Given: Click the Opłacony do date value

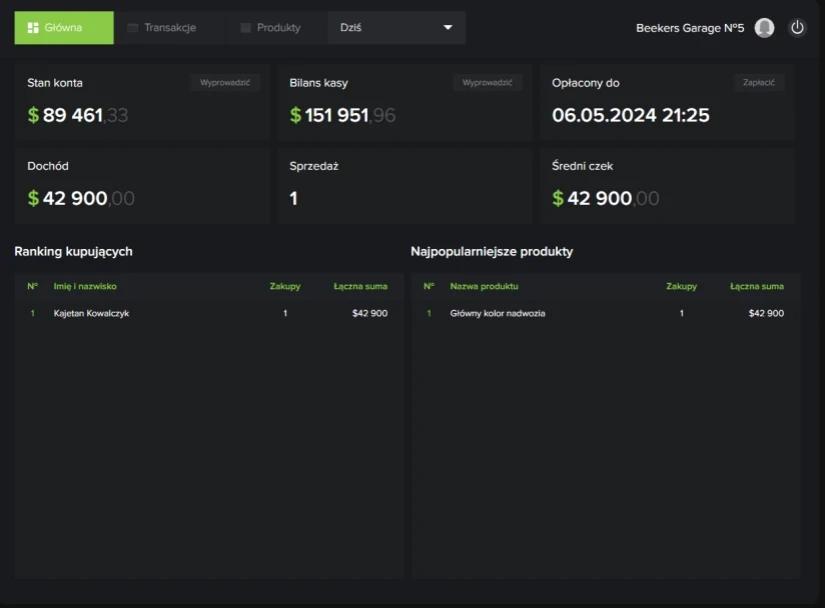Looking at the screenshot, I should 631,115.
